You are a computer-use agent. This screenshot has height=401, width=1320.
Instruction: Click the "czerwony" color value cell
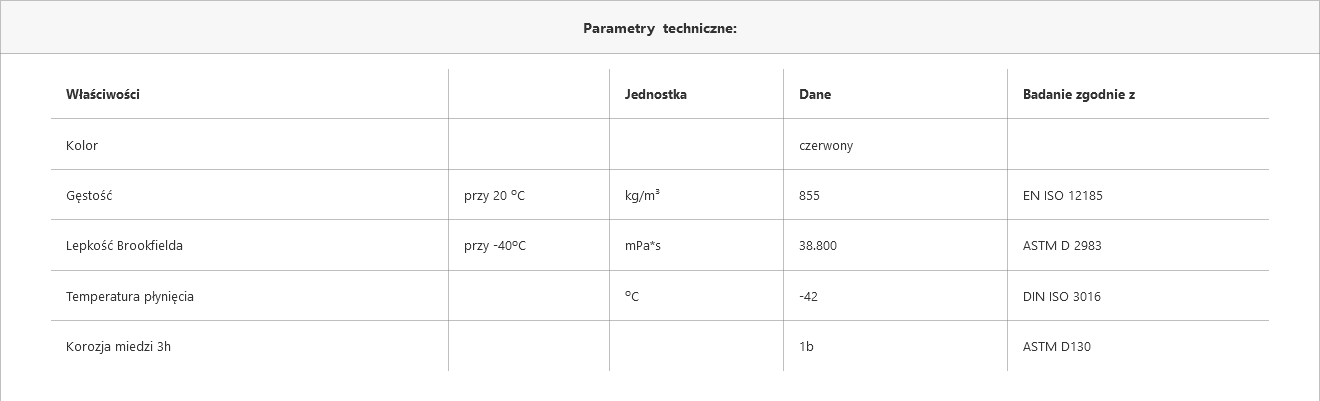coord(826,146)
